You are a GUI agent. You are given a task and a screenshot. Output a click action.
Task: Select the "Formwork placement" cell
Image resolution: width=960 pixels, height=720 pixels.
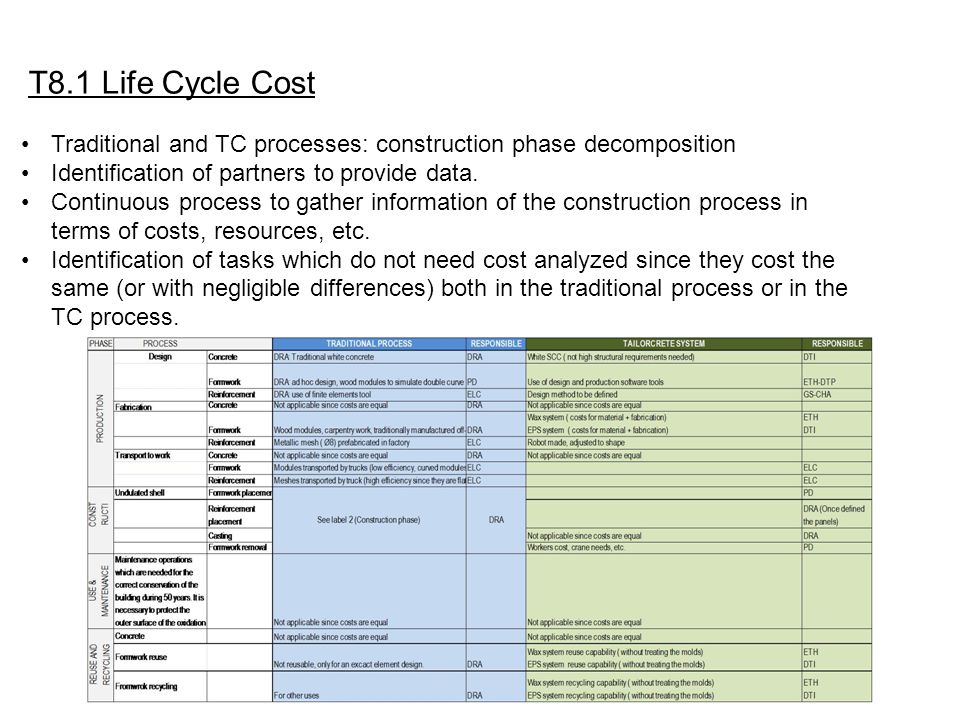(x=239, y=493)
